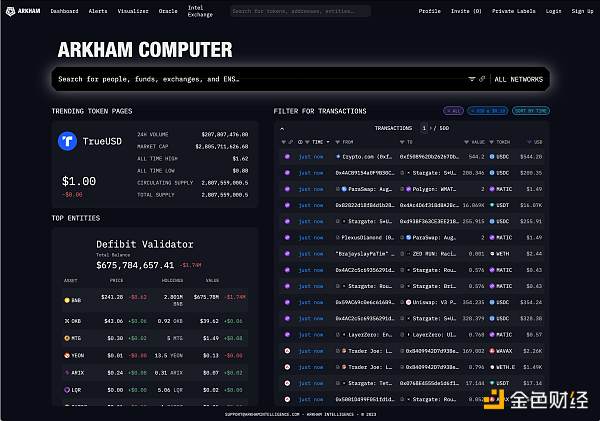Focus the top search tokens field
The image size is (600, 421).
(x=300, y=11)
